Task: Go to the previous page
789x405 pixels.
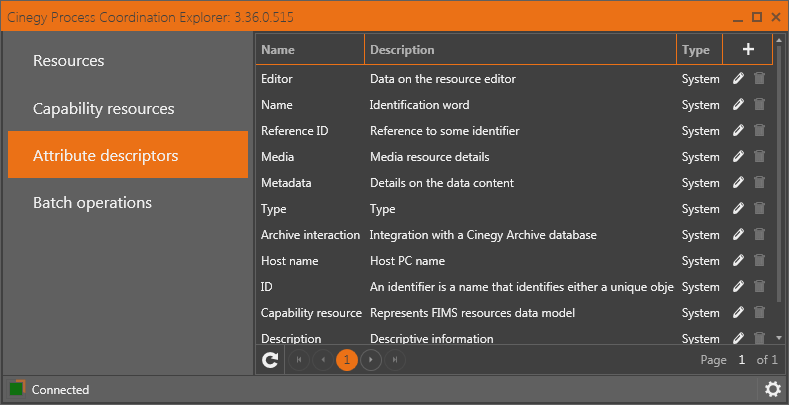Action: tap(323, 360)
